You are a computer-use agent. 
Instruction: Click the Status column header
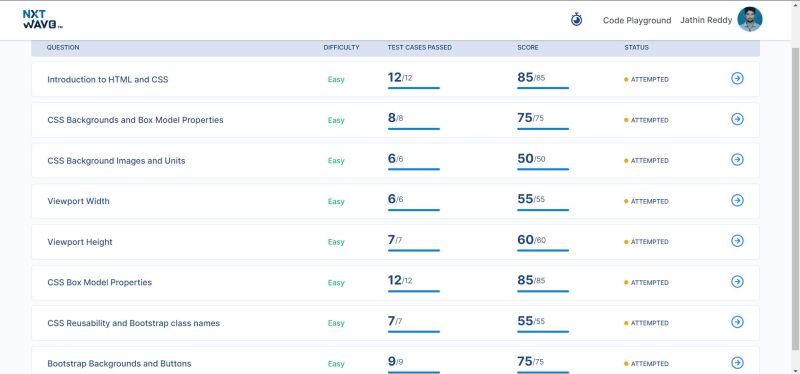pyautogui.click(x=636, y=47)
